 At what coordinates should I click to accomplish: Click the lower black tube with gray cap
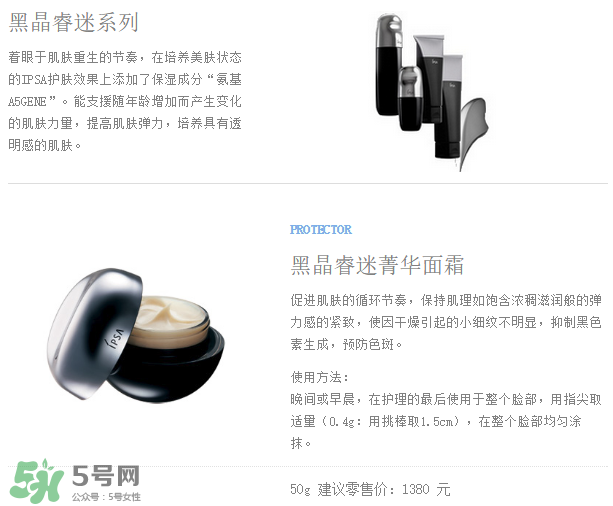click(448, 106)
